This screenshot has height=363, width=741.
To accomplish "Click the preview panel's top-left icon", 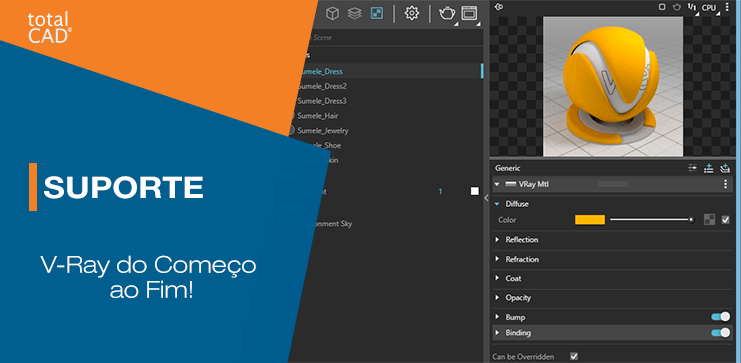I will 499,7.
